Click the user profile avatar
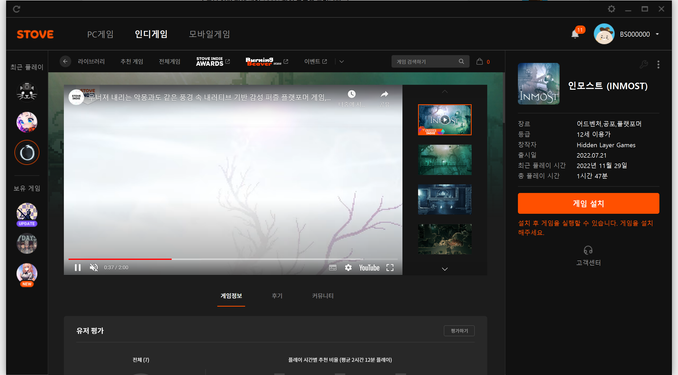Viewport: 678px width, 375px height. 604,34
